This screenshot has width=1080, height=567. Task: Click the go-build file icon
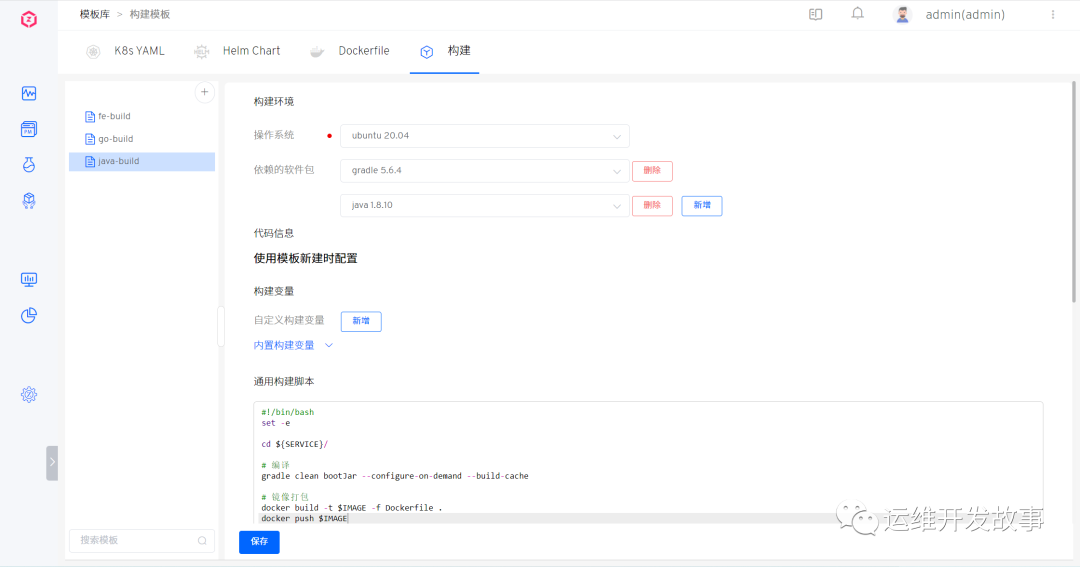tap(90, 138)
